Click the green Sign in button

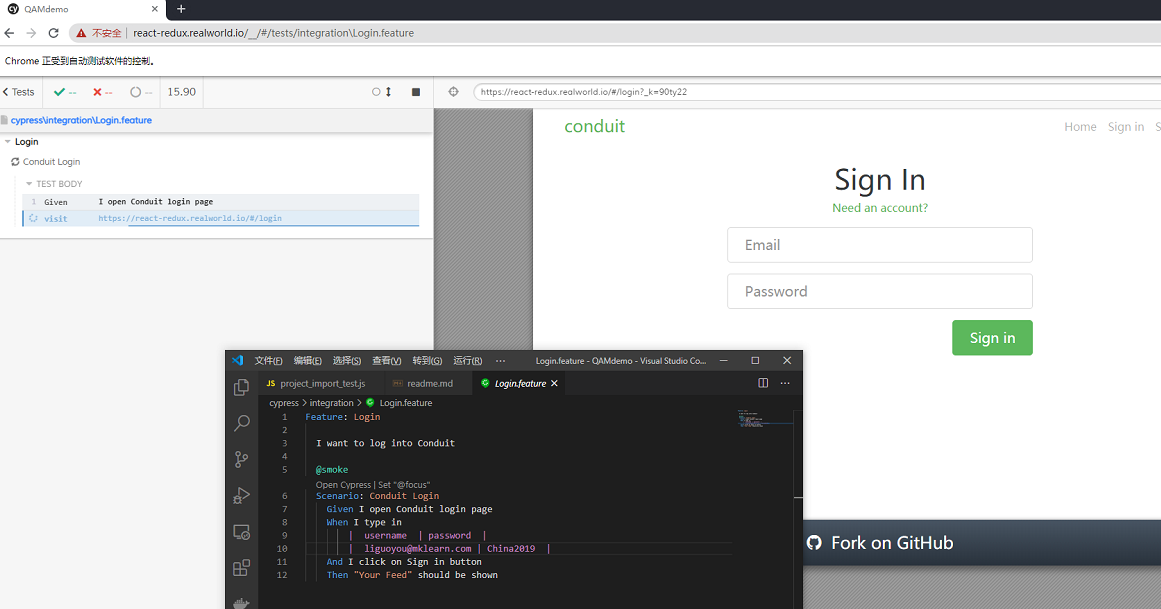pyautogui.click(x=991, y=338)
